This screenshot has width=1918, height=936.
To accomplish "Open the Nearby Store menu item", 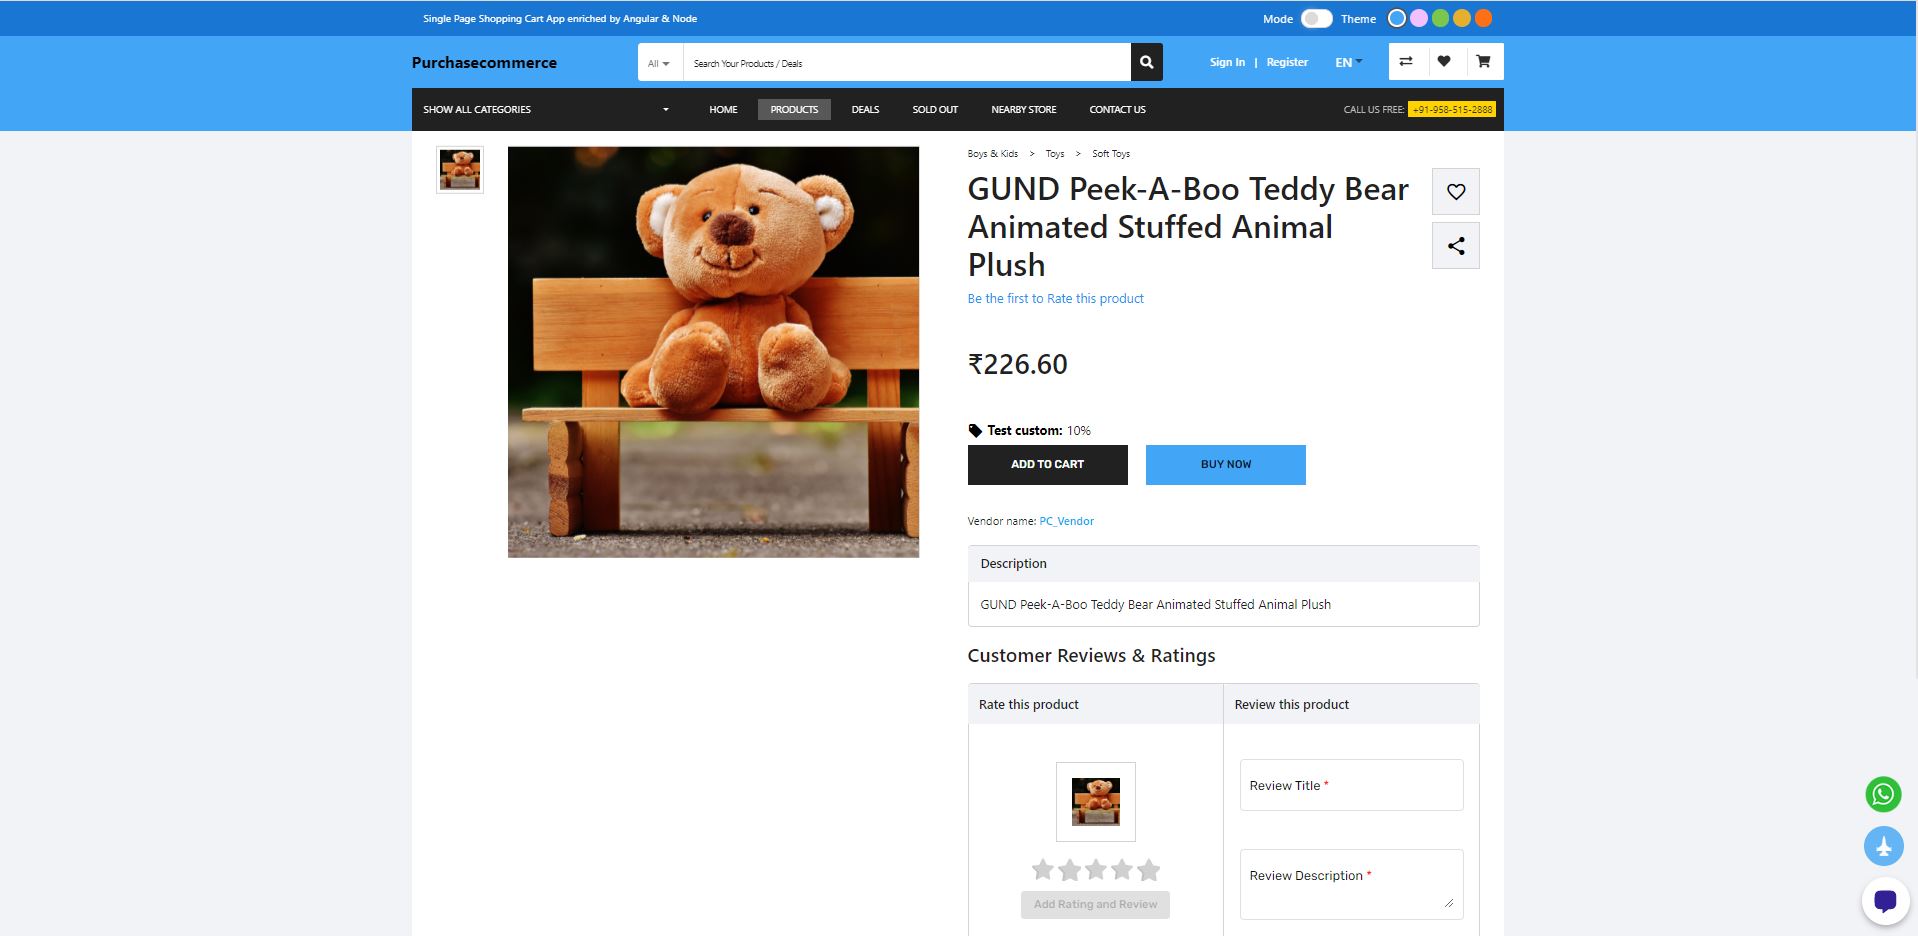I will (1023, 109).
